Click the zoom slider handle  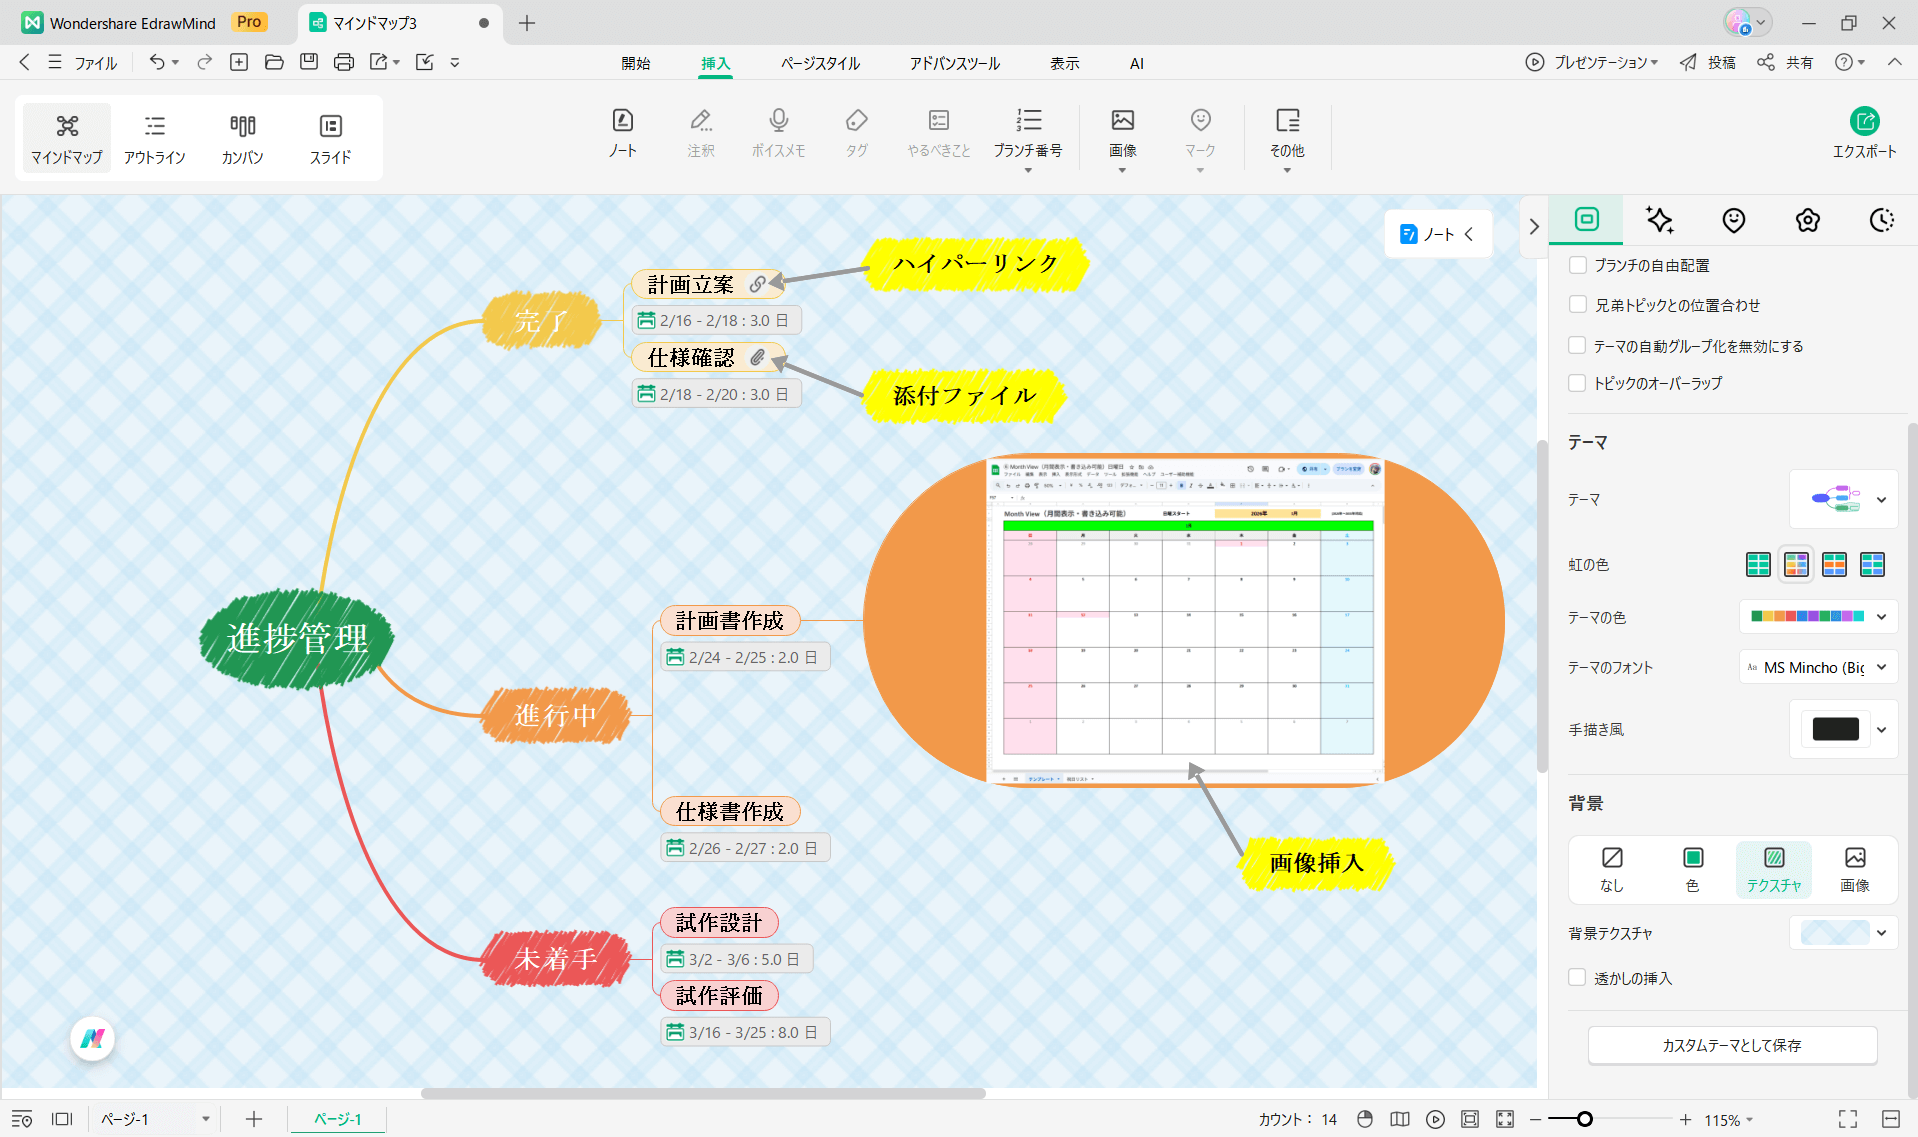pos(1585,1119)
